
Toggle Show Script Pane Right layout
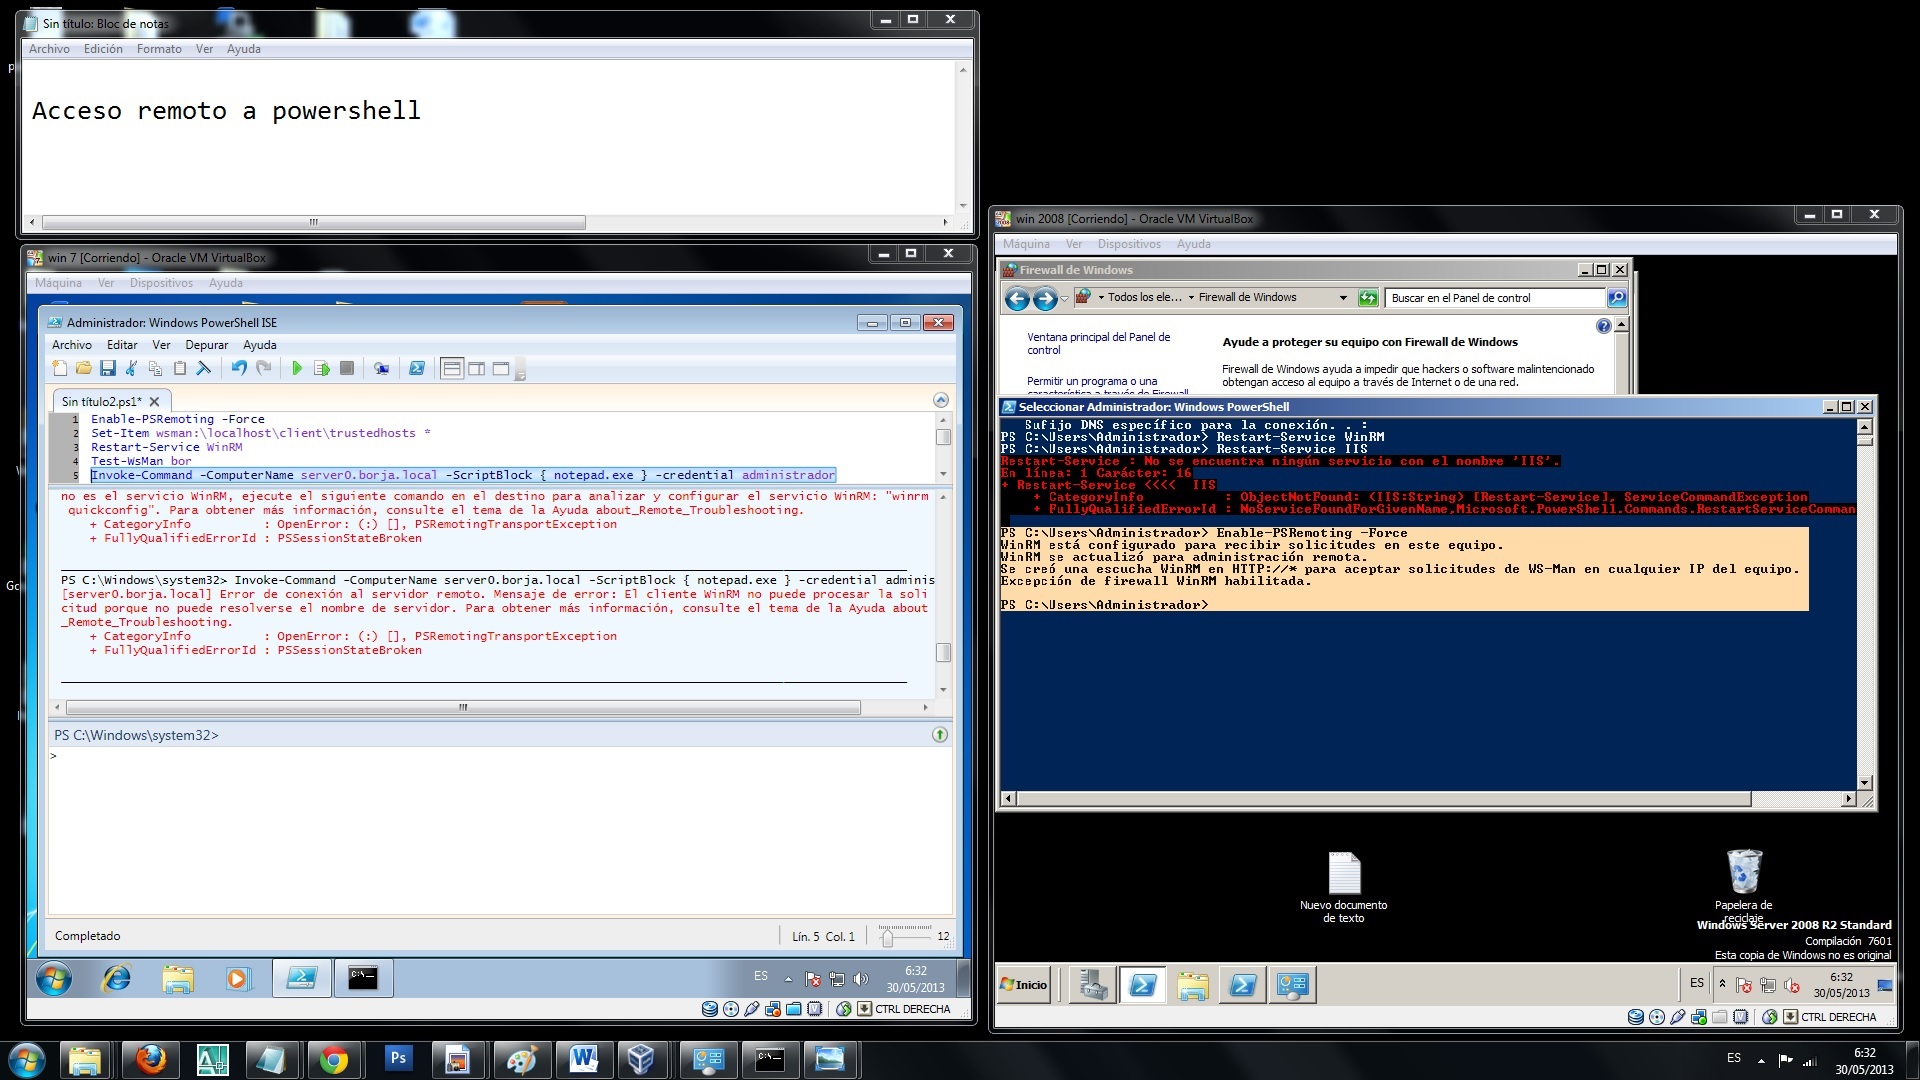477,369
